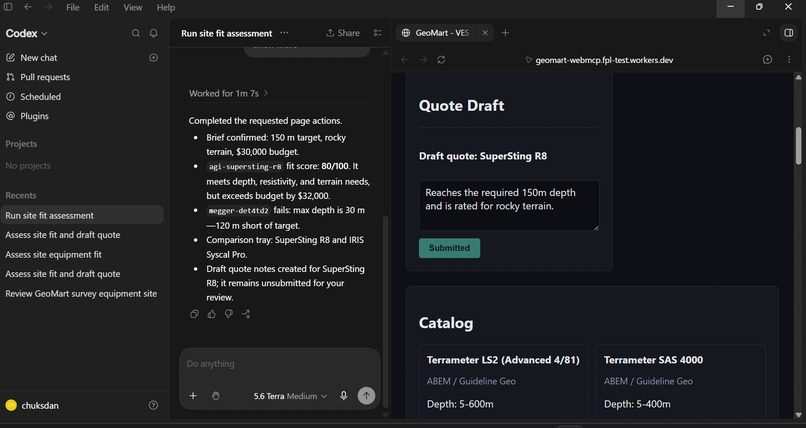Go back with the title bar left arrow
Viewport: 806px width, 428px height.
point(28,7)
